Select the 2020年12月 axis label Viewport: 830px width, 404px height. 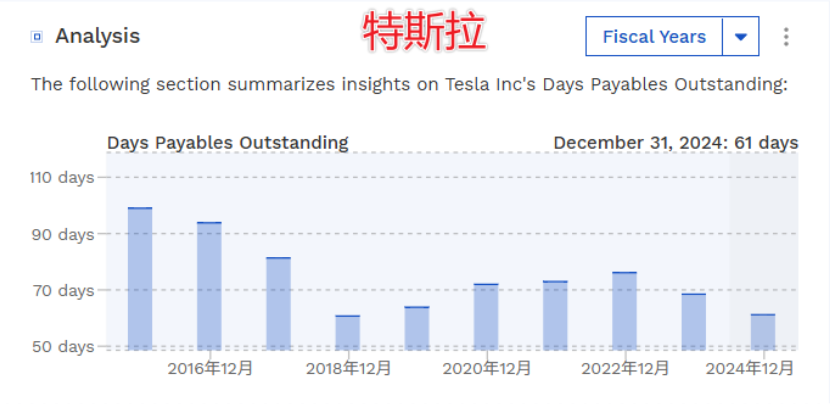pos(487,369)
